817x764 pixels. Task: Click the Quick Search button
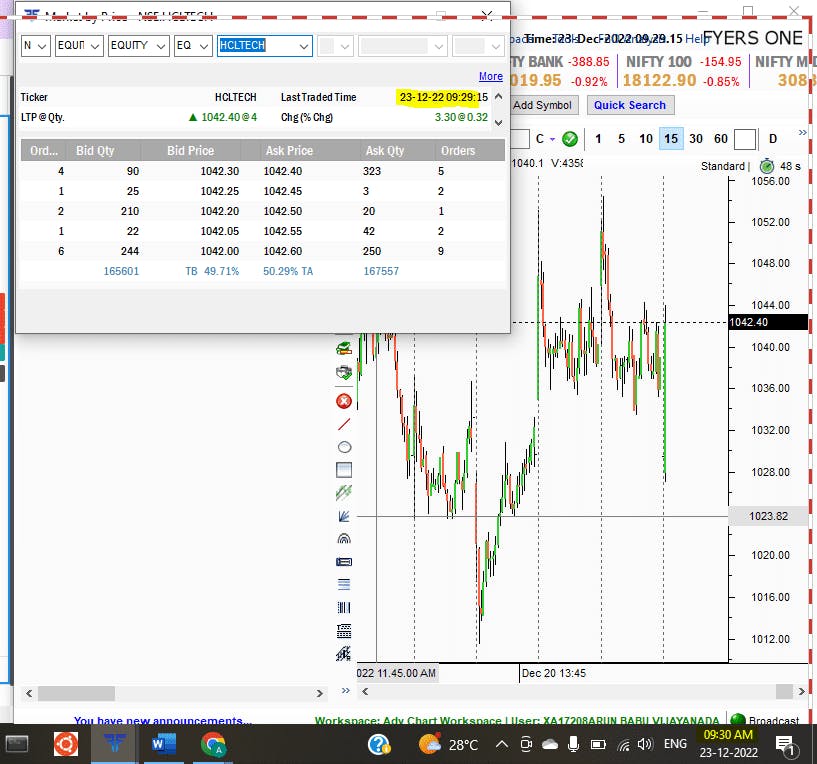pyautogui.click(x=630, y=105)
